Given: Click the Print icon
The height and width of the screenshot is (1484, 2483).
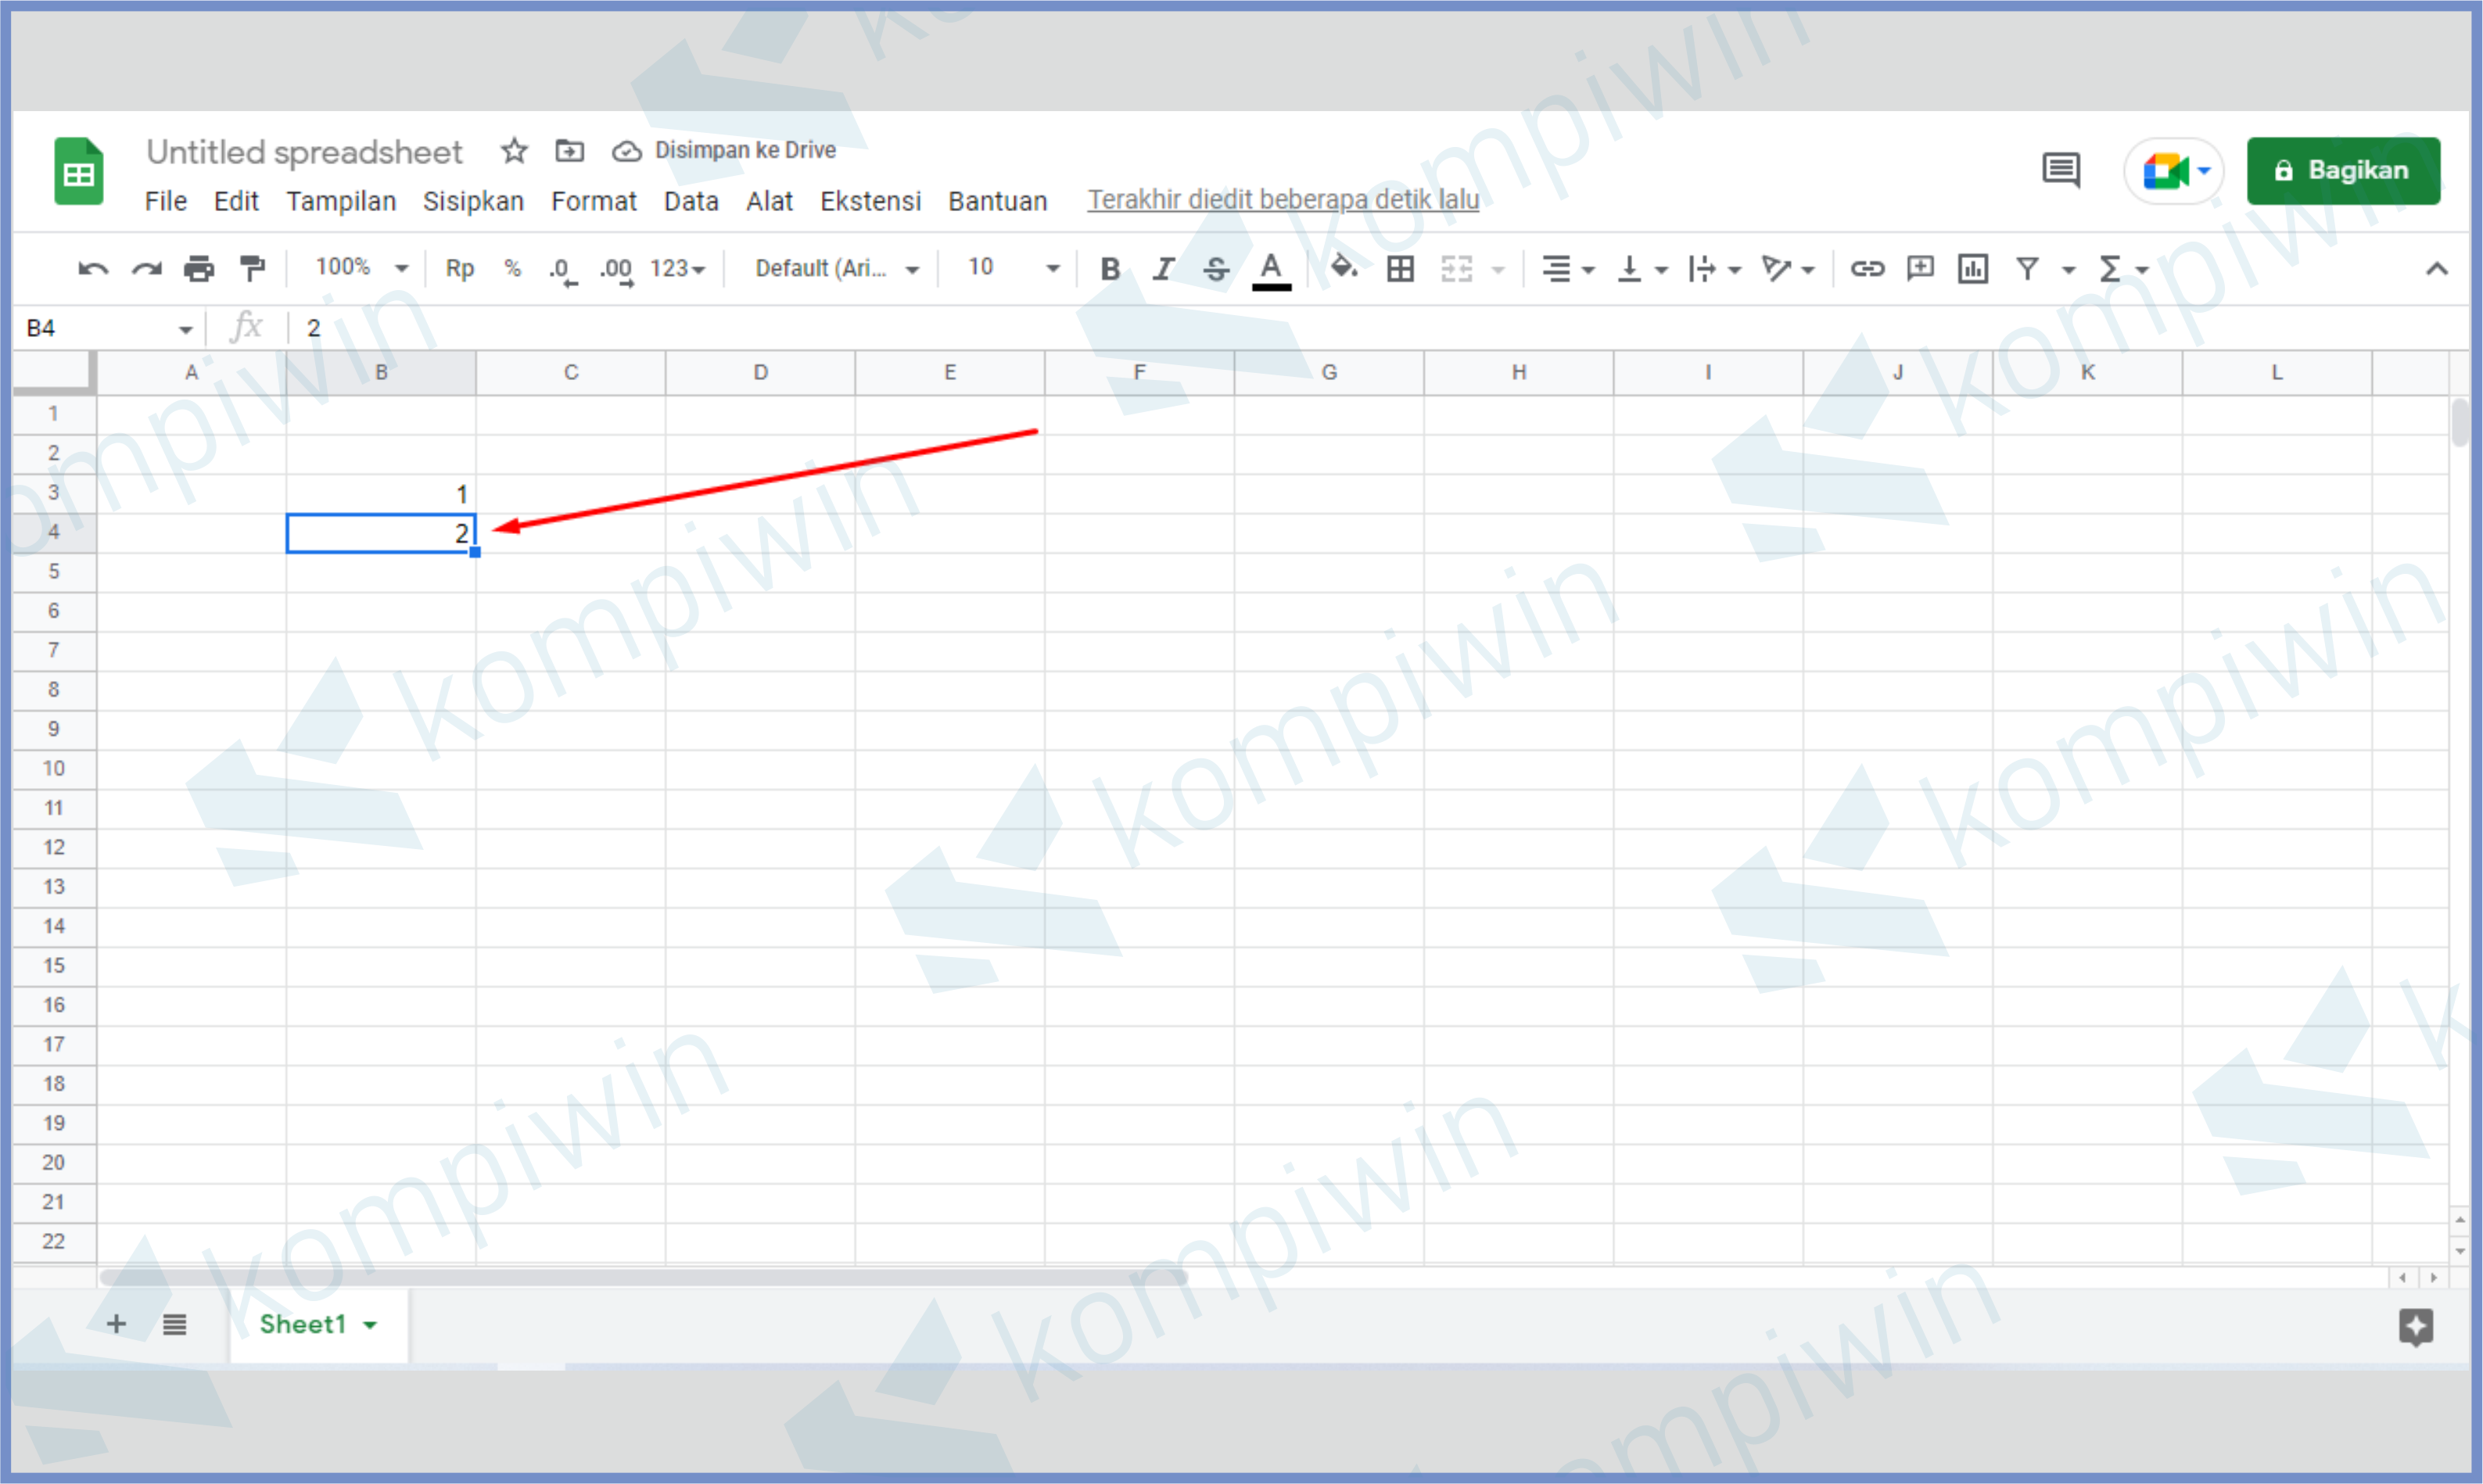Looking at the screenshot, I should tap(199, 268).
